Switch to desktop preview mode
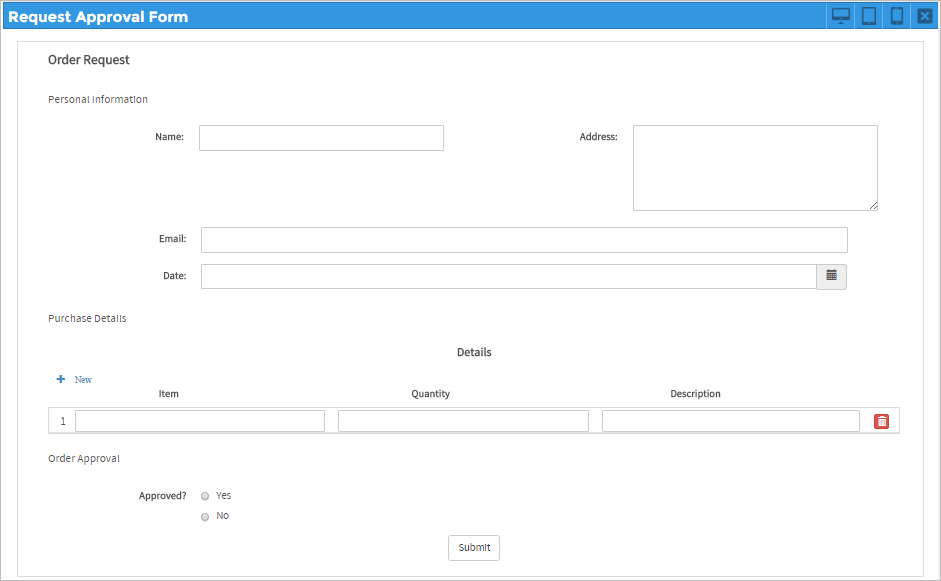This screenshot has width=941, height=581. tap(841, 16)
